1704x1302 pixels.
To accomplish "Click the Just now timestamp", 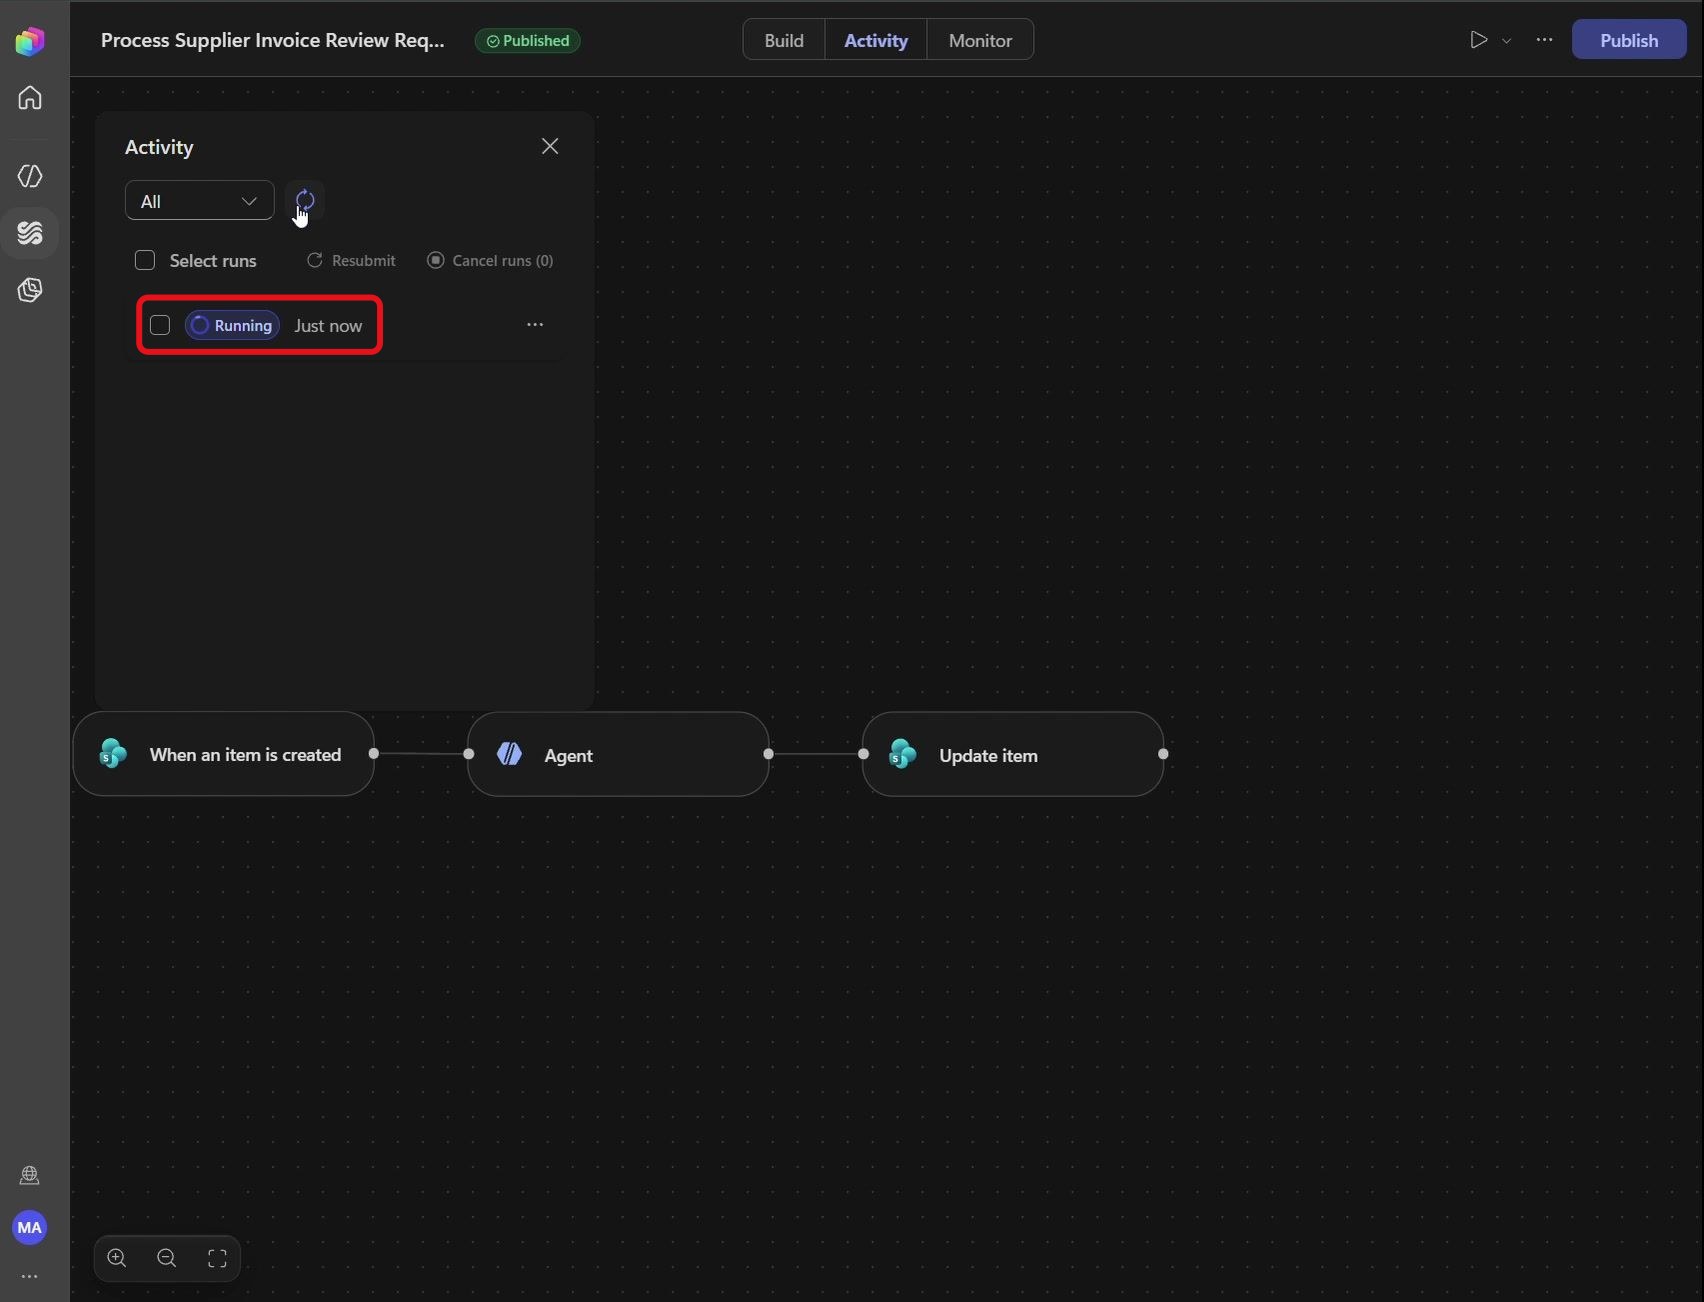I will 328,326.
